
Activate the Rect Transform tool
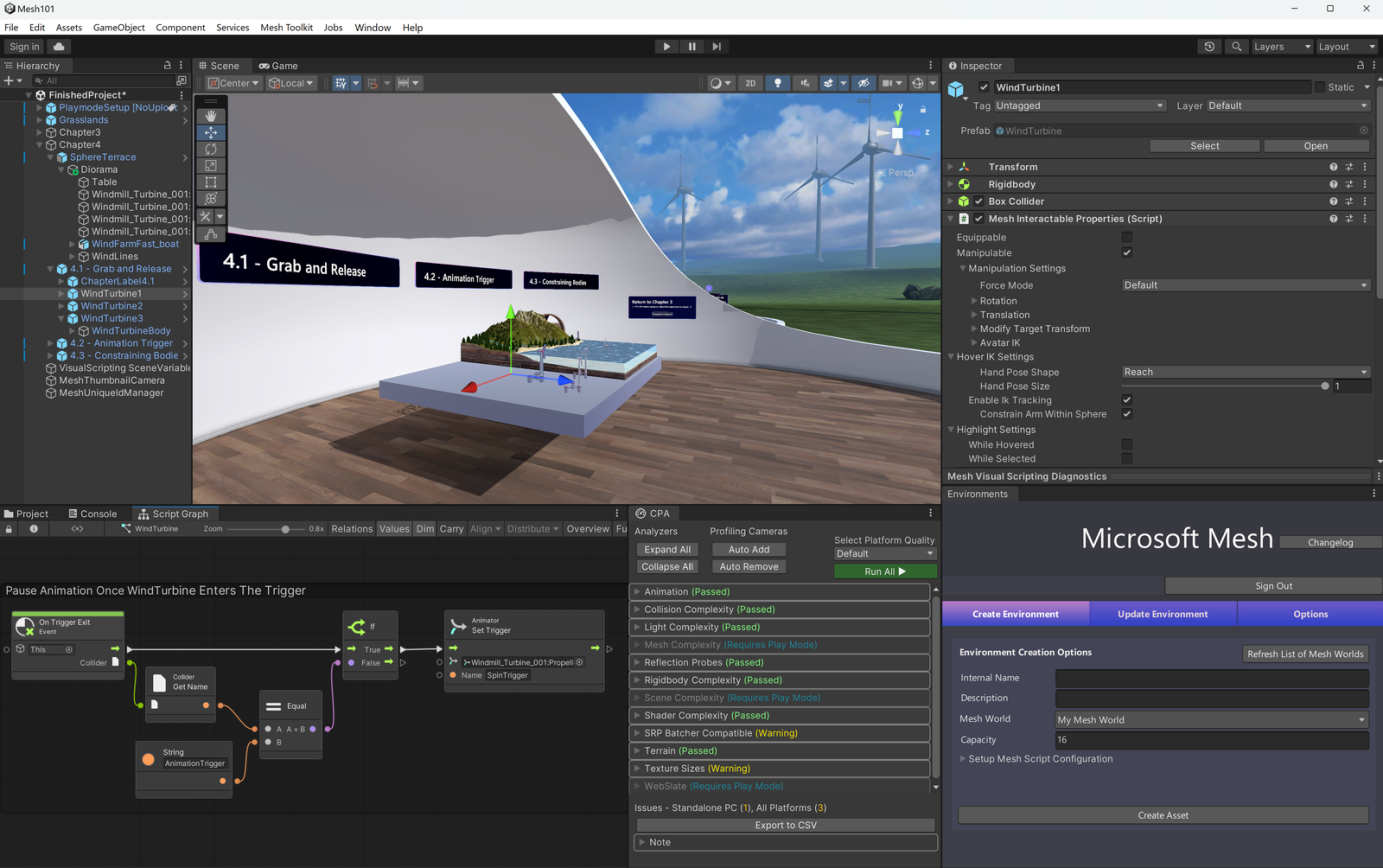211,181
